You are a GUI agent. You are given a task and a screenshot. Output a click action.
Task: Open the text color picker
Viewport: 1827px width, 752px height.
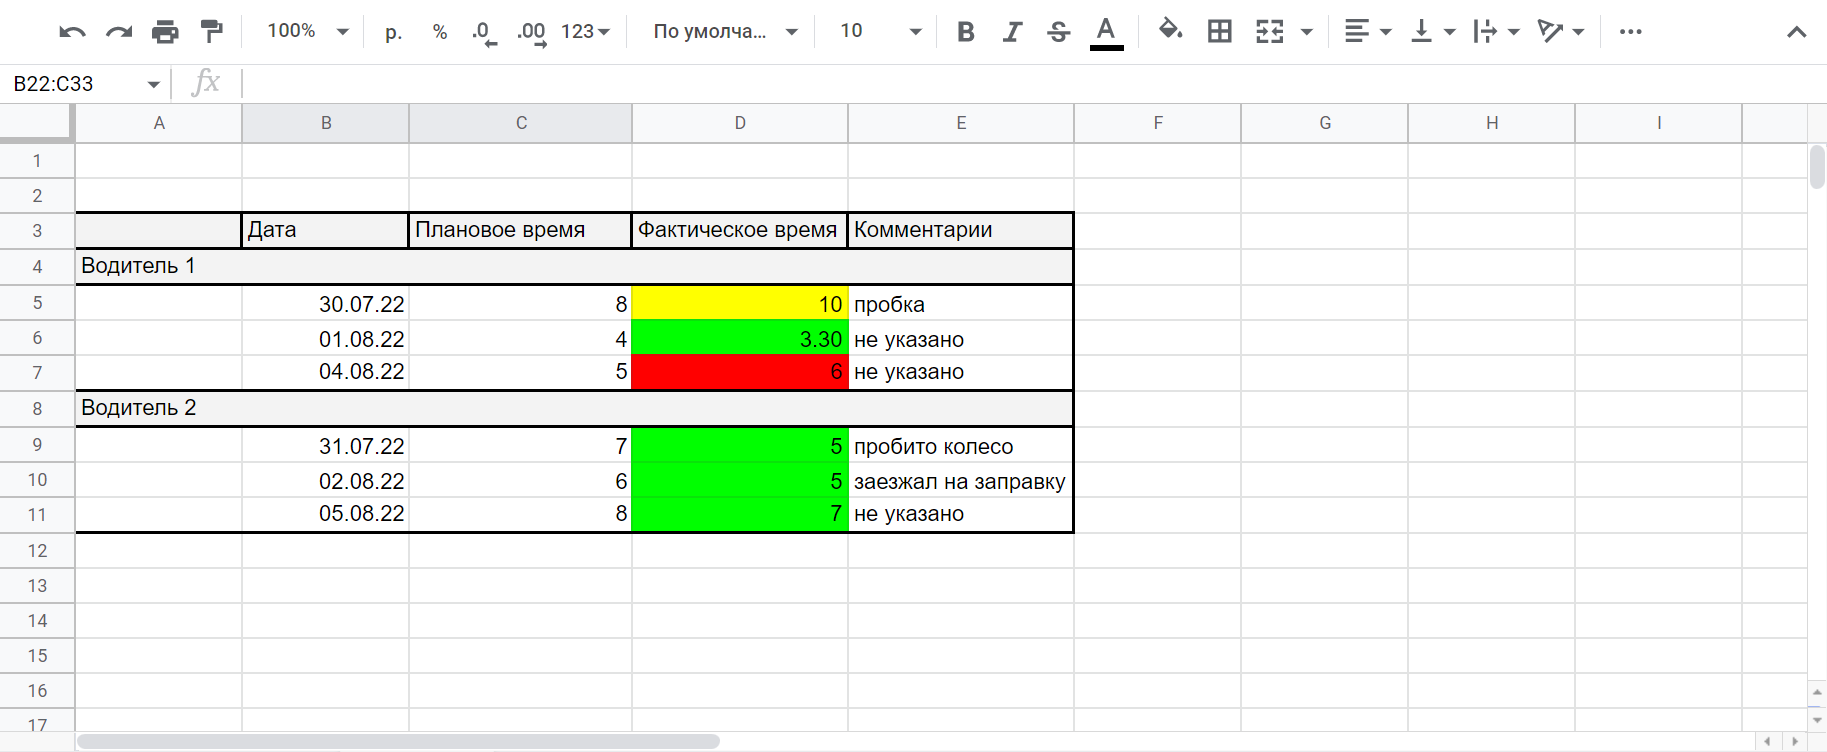(1105, 32)
